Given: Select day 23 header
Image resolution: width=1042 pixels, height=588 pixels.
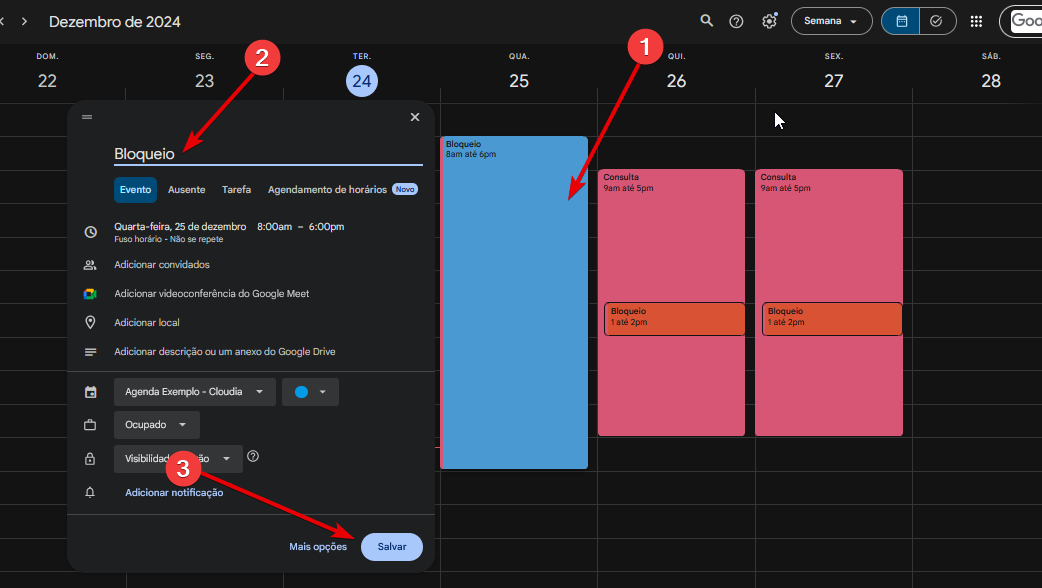Looking at the screenshot, I should pos(205,81).
